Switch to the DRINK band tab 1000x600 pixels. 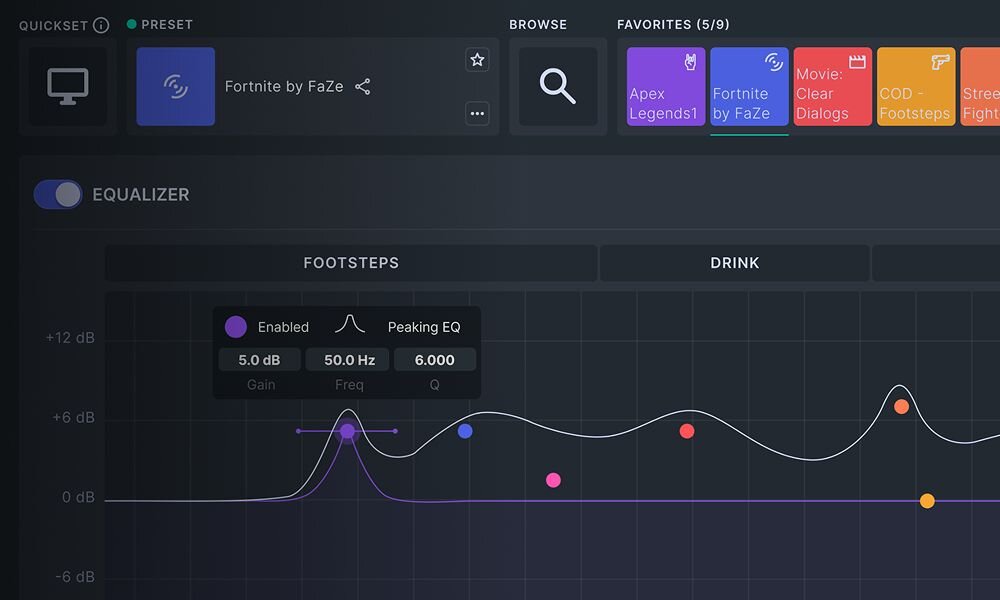point(735,263)
